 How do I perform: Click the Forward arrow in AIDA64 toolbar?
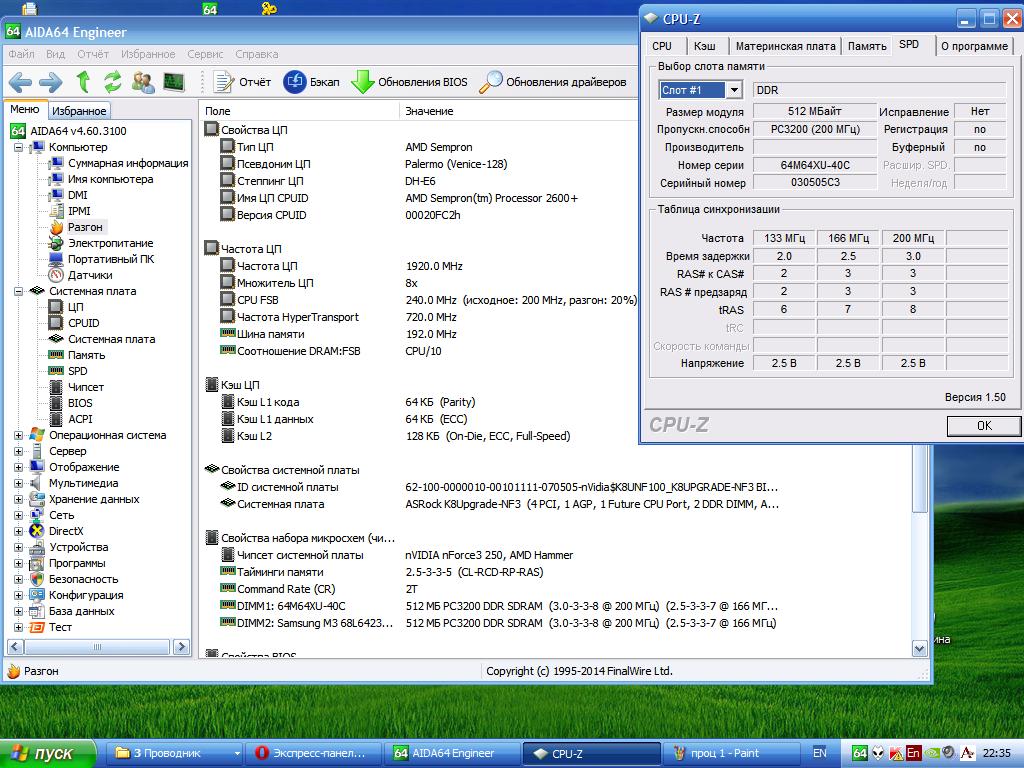pyautogui.click(x=51, y=82)
